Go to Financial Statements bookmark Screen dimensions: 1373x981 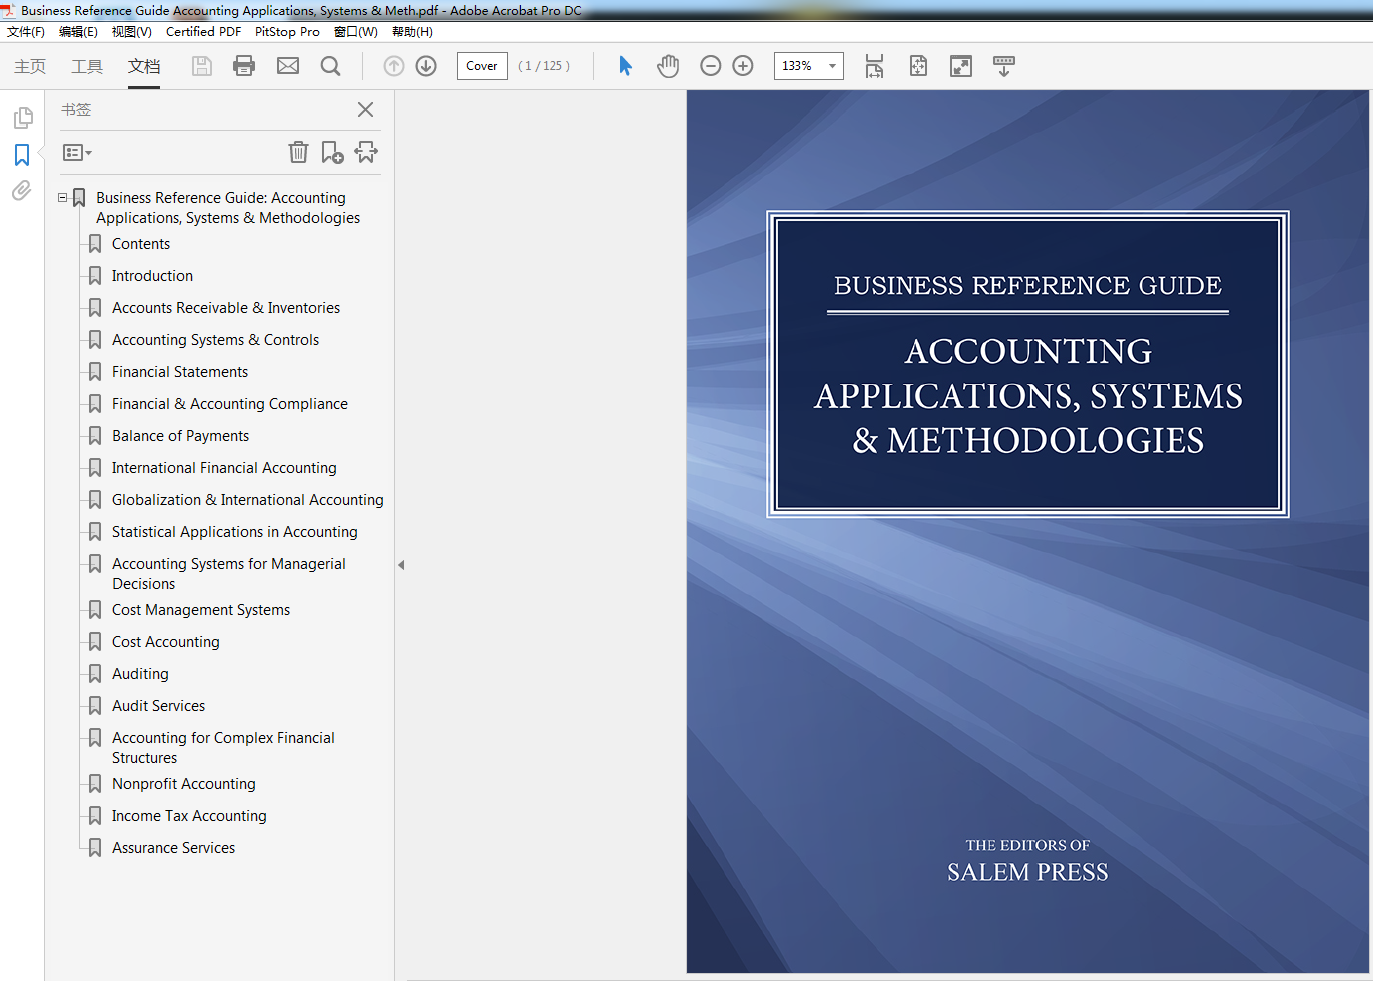[x=180, y=372]
